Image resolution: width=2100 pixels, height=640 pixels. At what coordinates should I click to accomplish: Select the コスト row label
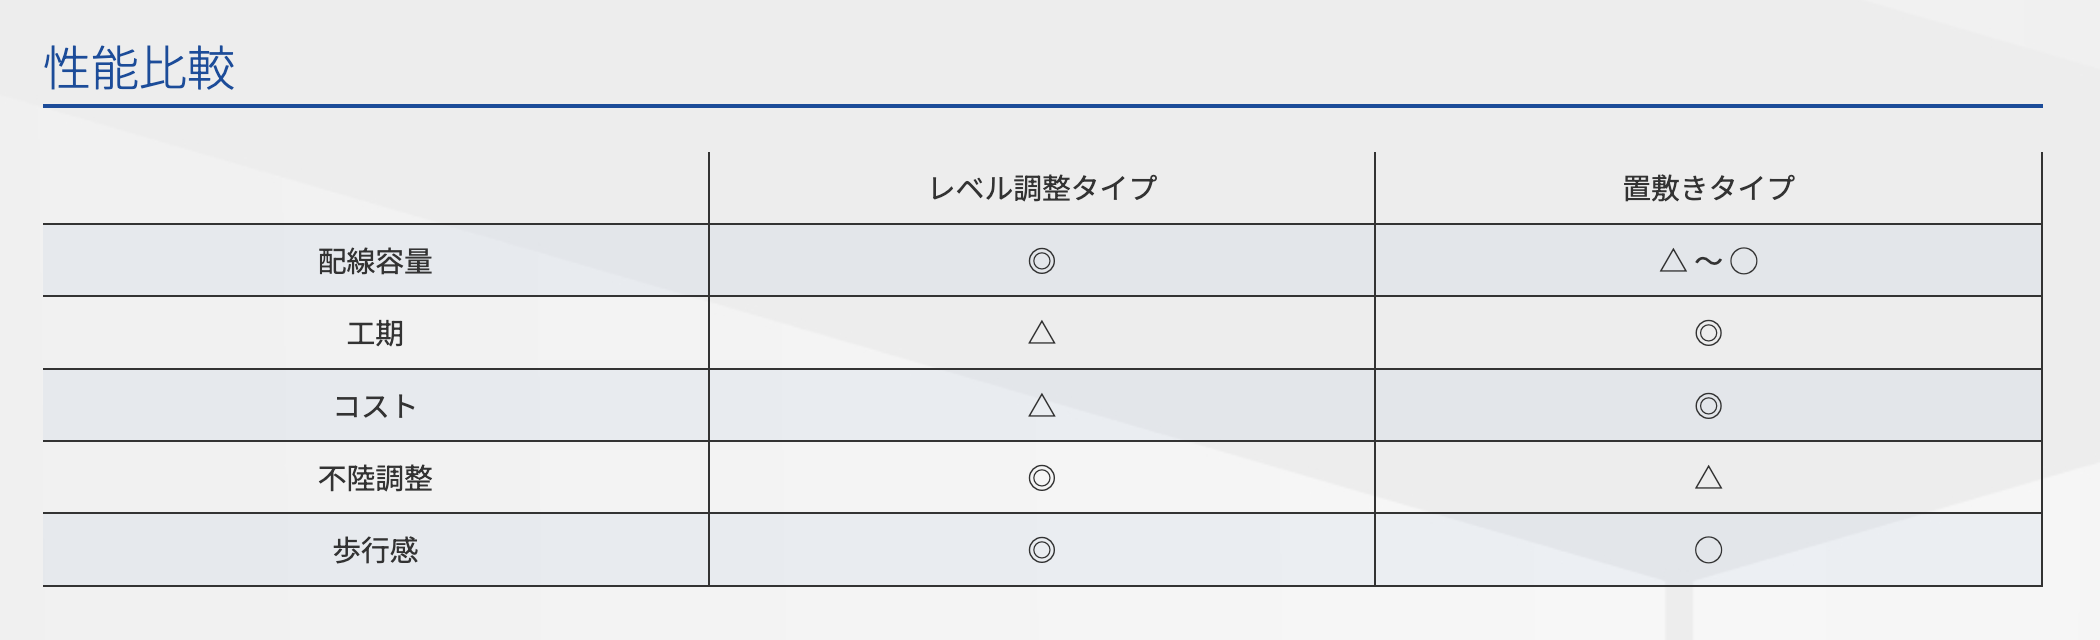click(375, 406)
